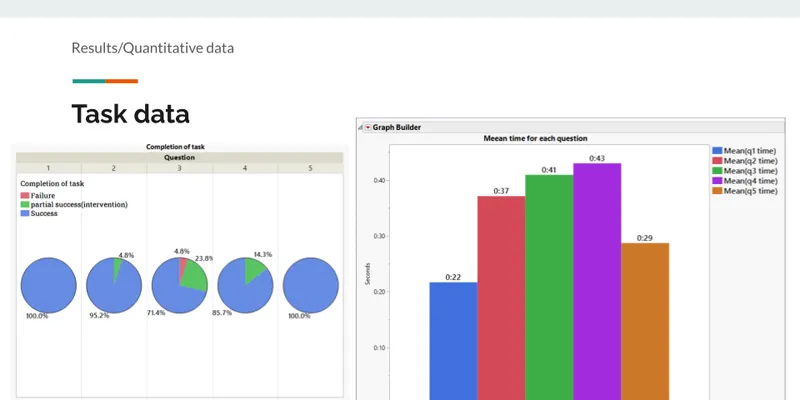
Task: Select the red 0:37 bar
Action: pyautogui.click(x=502, y=298)
